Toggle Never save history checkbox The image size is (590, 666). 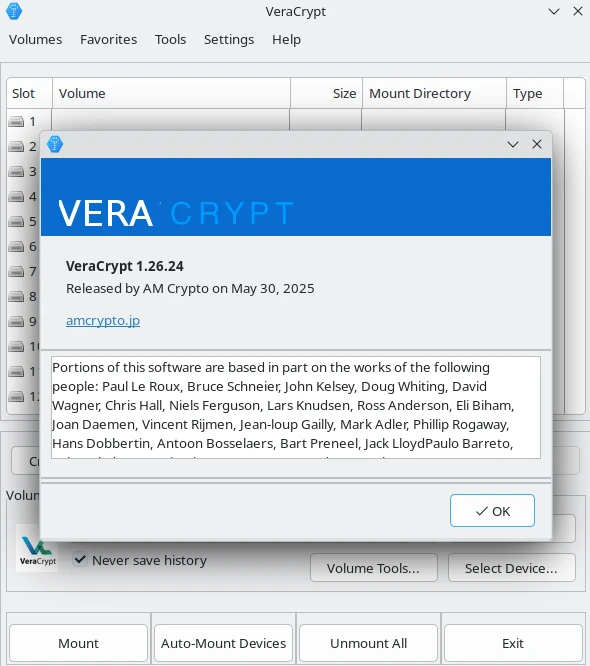(x=80, y=559)
